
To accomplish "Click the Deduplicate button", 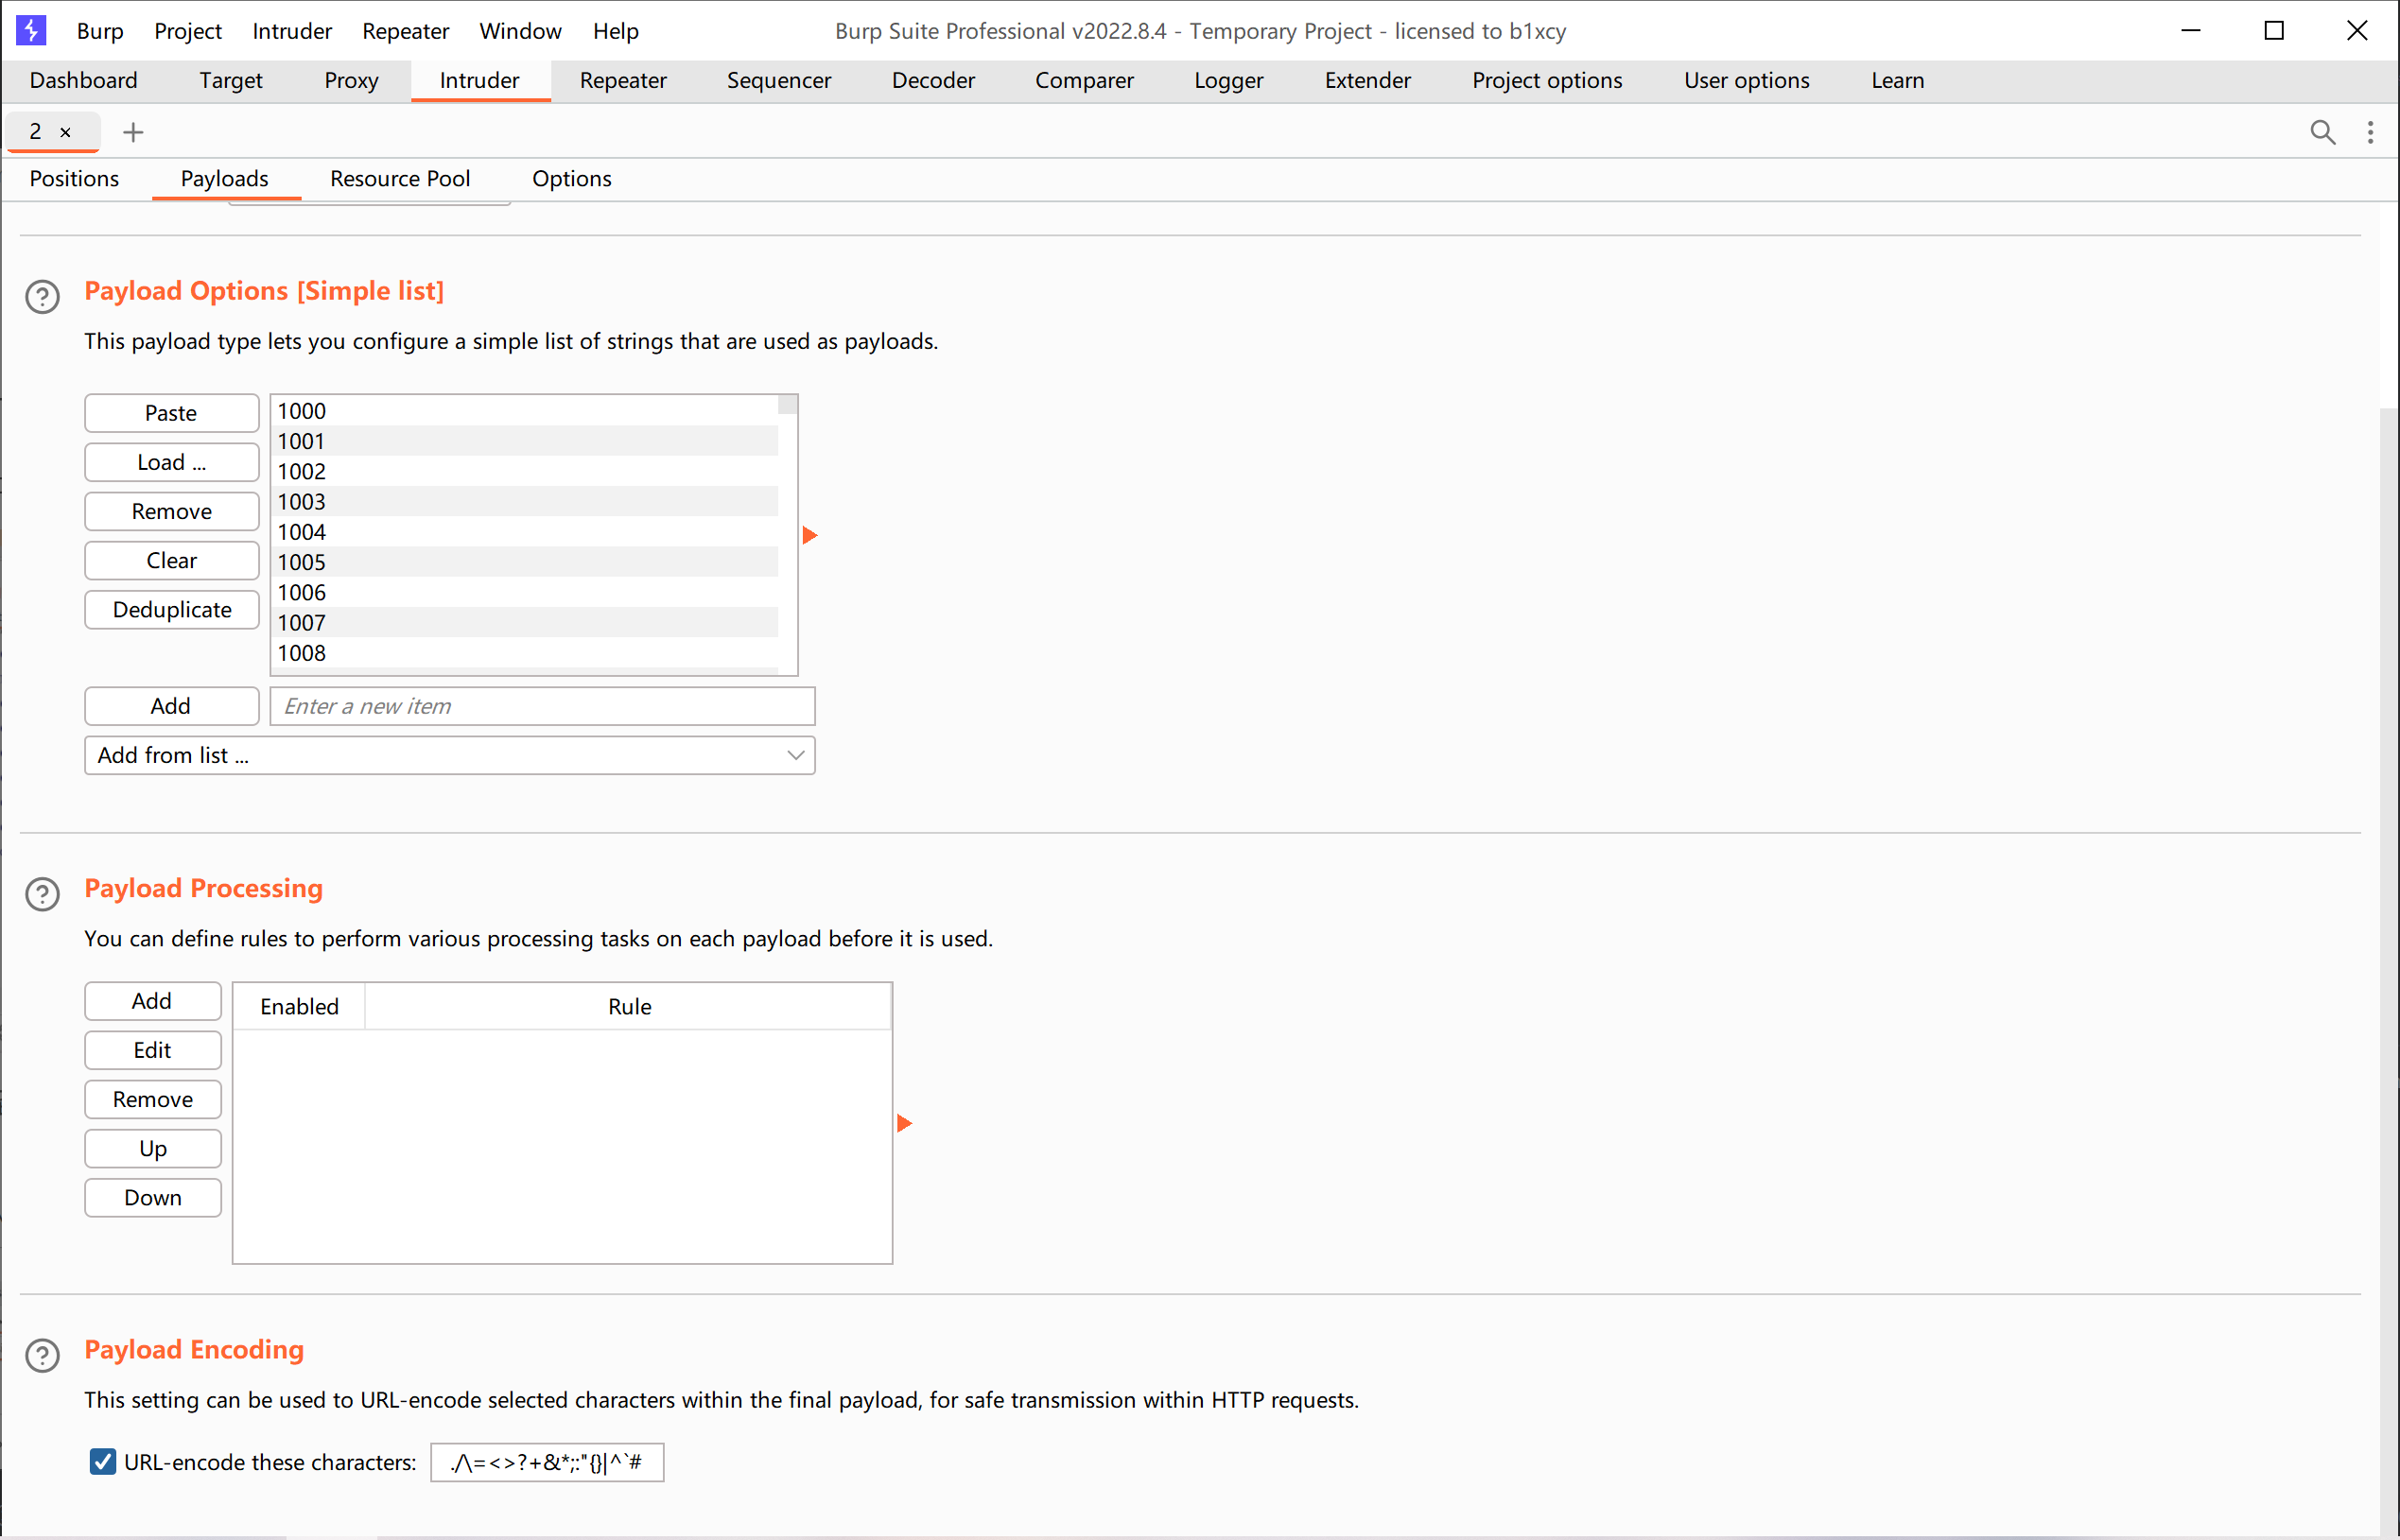I will click(172, 610).
